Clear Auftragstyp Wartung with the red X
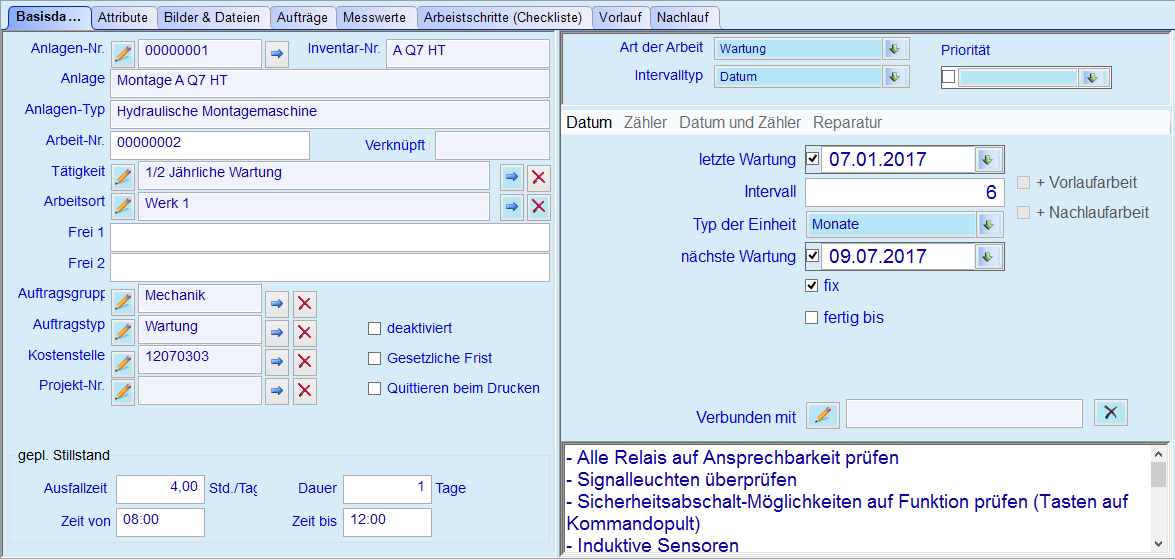1175x560 pixels. [x=304, y=332]
